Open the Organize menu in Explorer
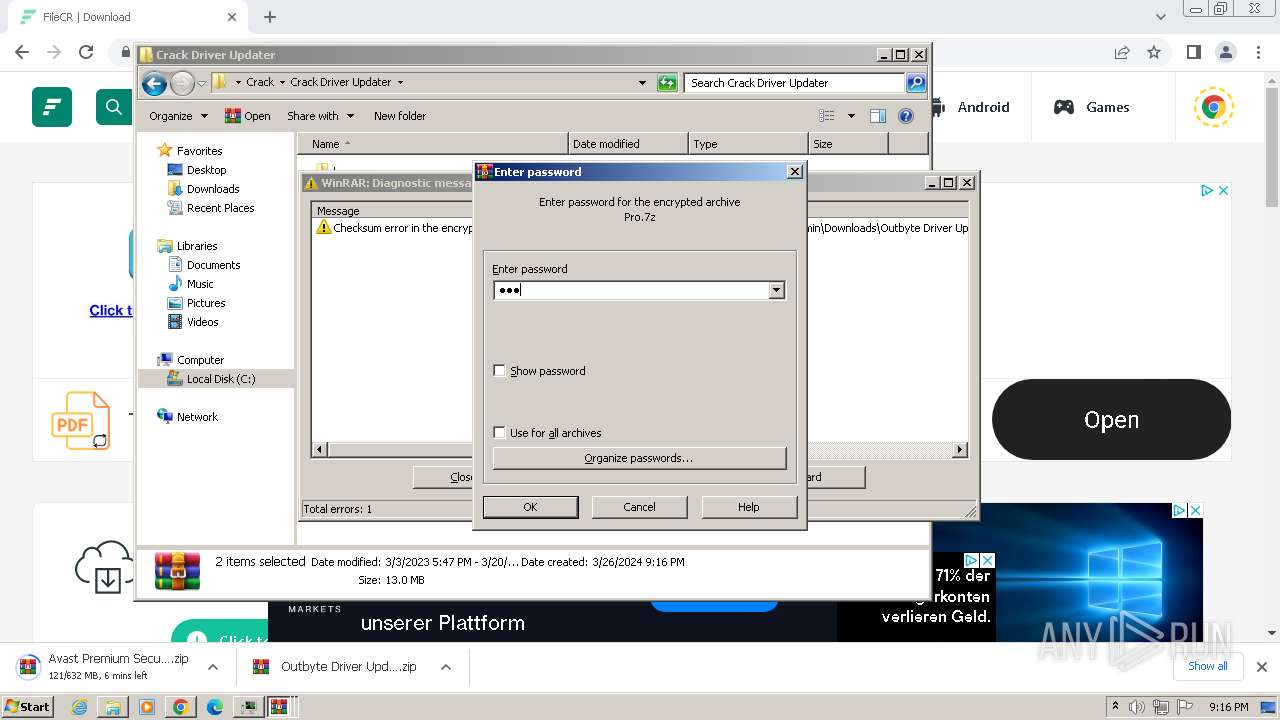Viewport: 1280px width, 720px height. click(x=178, y=116)
